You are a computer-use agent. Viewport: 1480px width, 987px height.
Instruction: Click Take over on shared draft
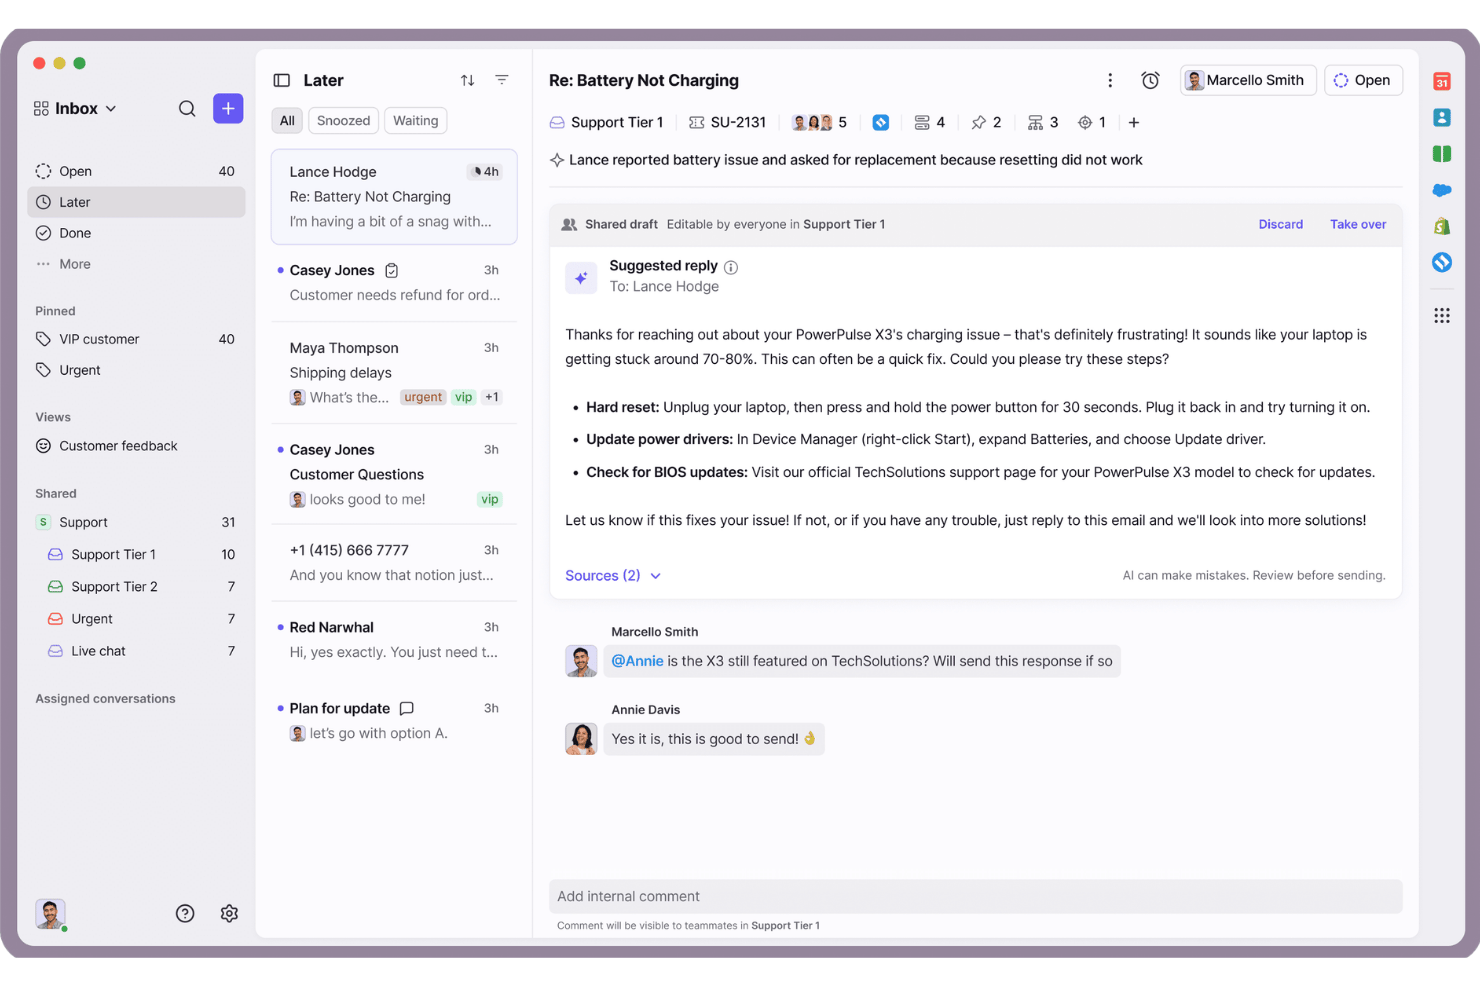1358,224
